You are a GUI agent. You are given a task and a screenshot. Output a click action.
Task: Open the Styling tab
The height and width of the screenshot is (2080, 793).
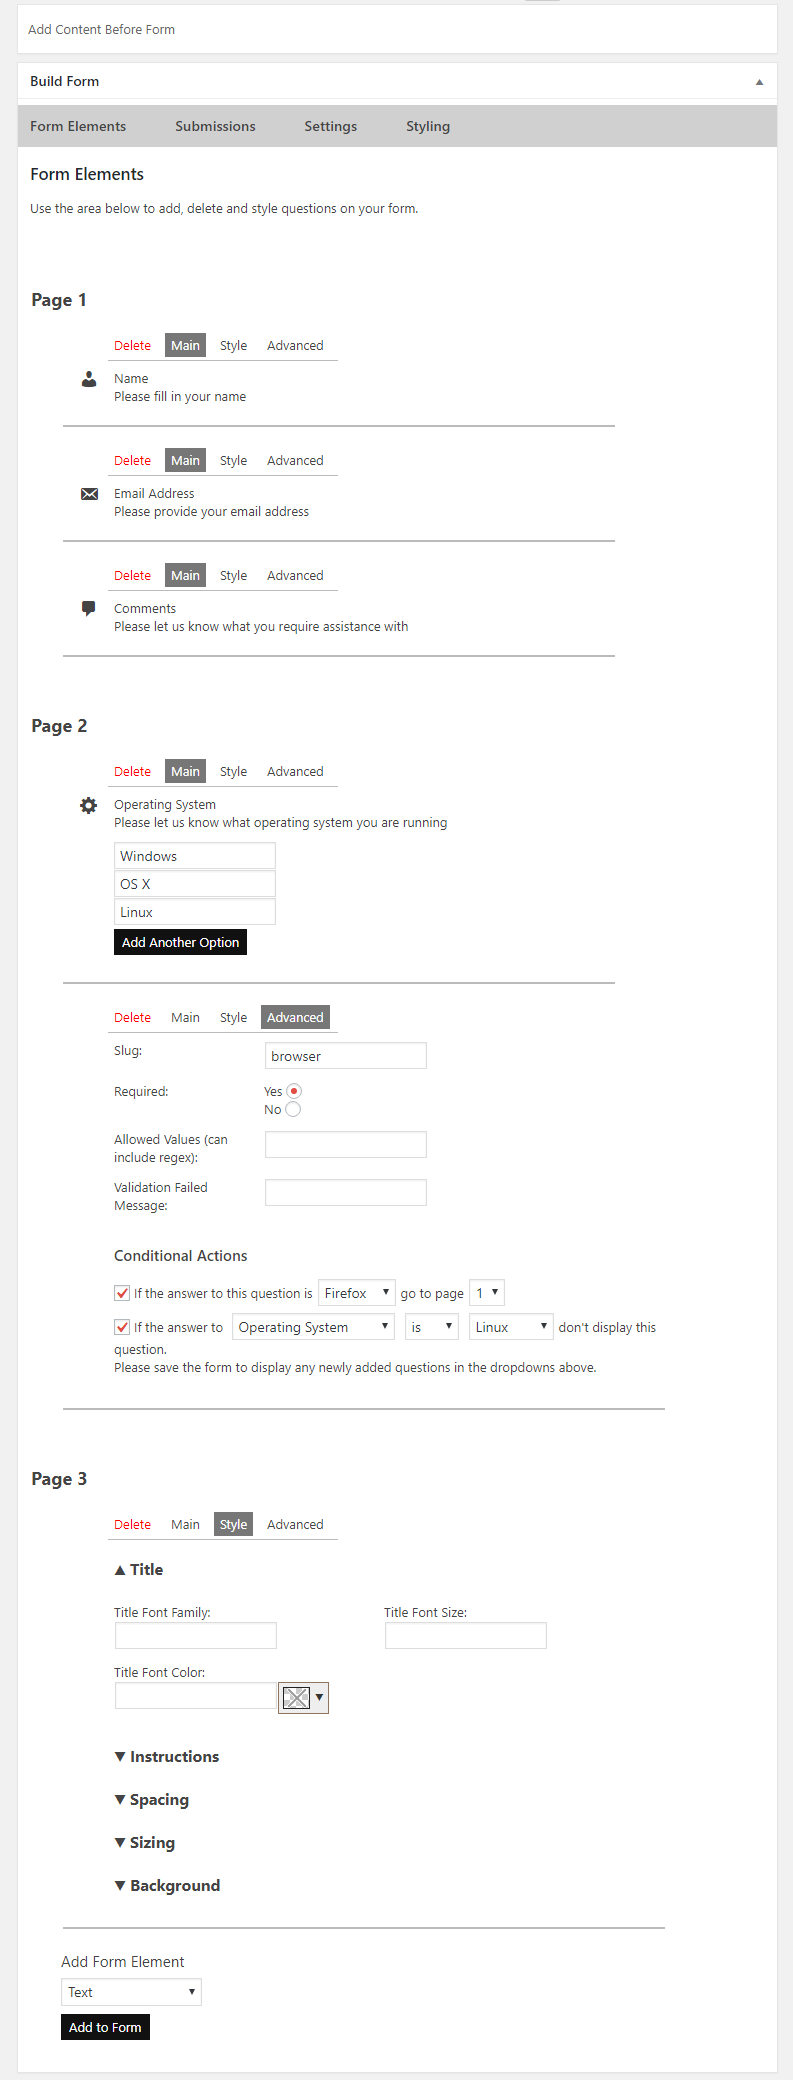[428, 126]
